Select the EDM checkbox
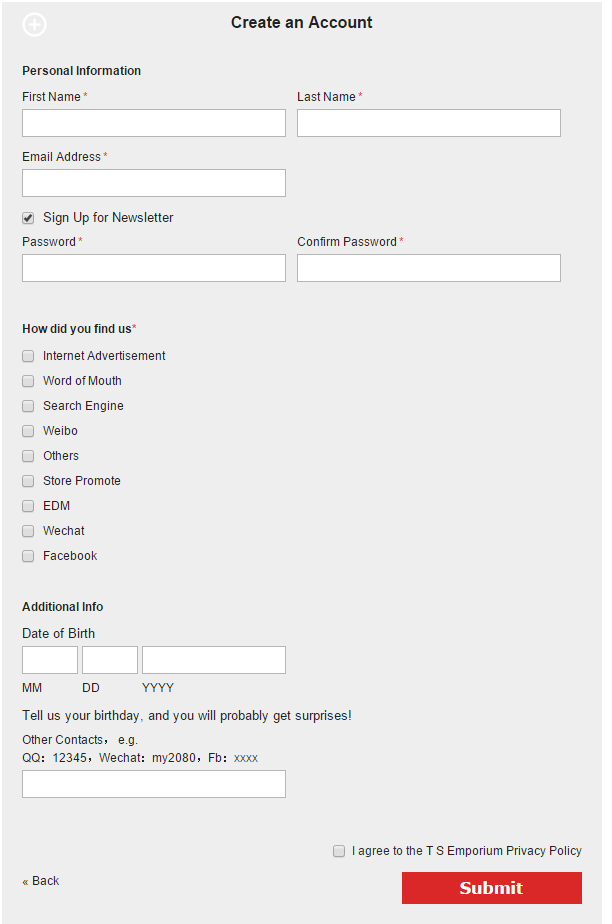The image size is (612, 924). tap(28, 506)
